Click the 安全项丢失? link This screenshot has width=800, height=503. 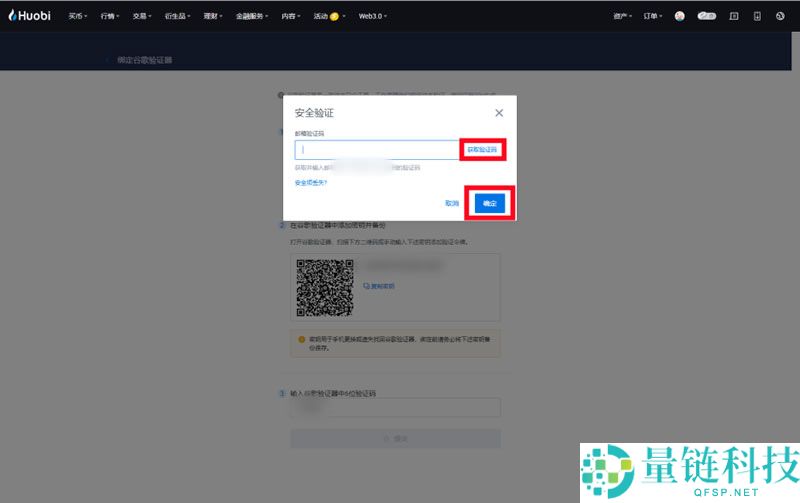311,183
